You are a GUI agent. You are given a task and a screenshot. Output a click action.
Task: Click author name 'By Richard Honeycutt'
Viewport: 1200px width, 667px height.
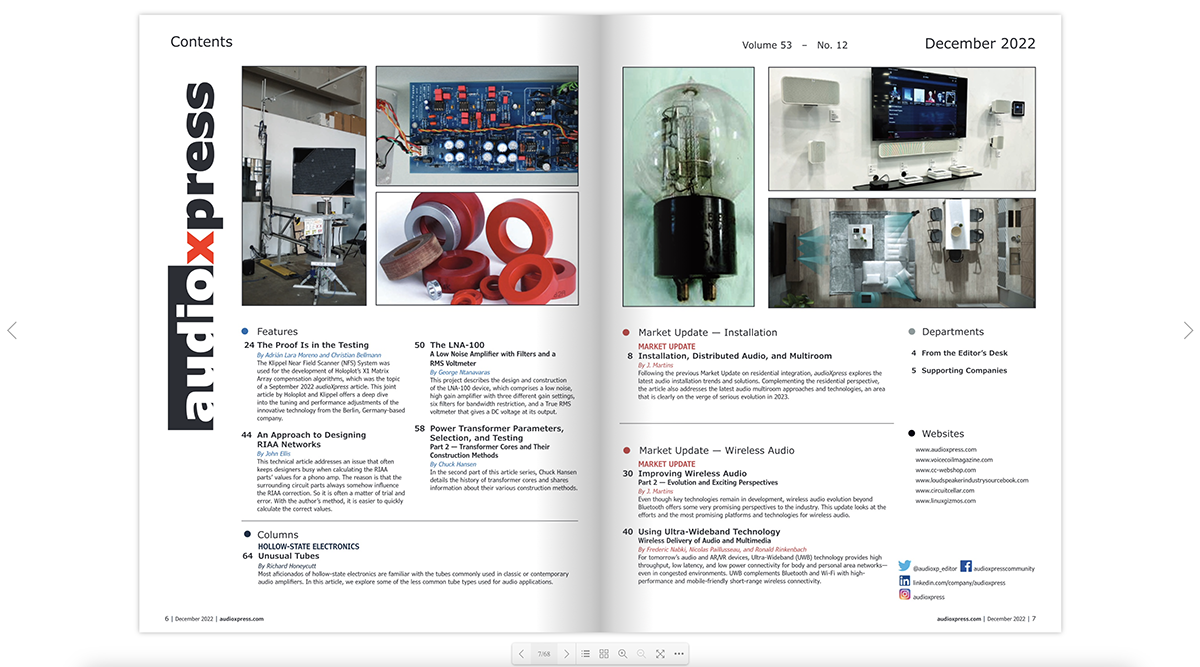coord(287,566)
